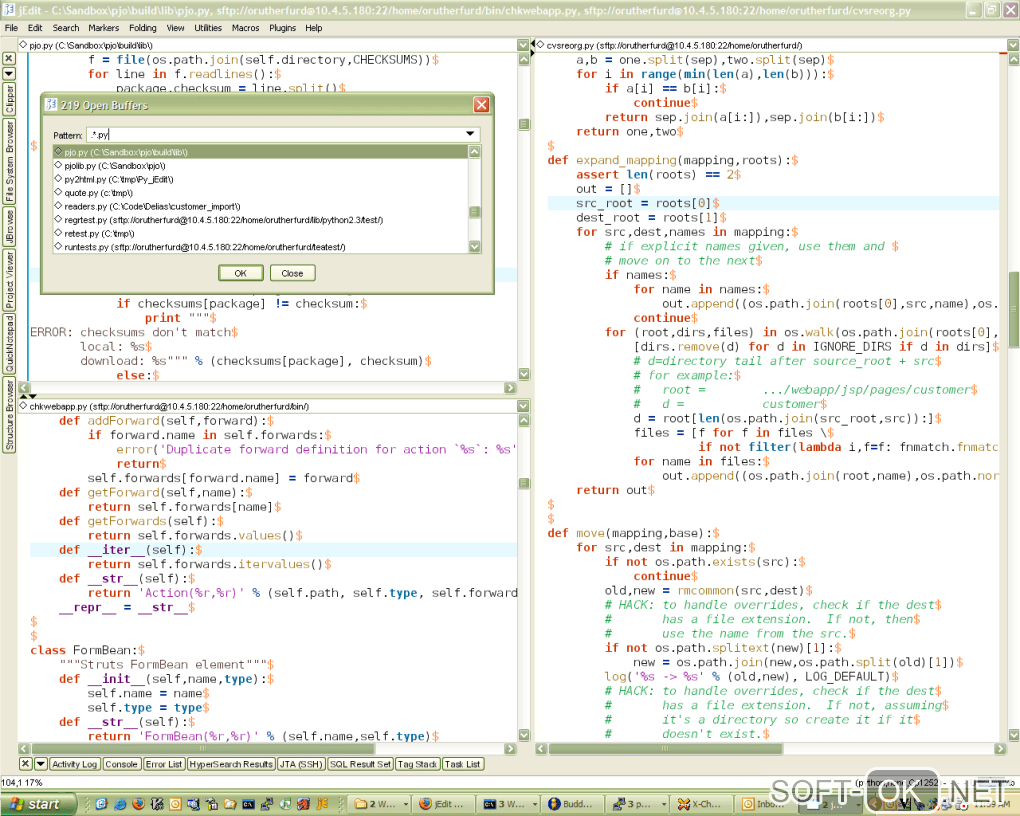Open the Plugins menu
This screenshot has width=1020, height=816.
[x=282, y=28]
